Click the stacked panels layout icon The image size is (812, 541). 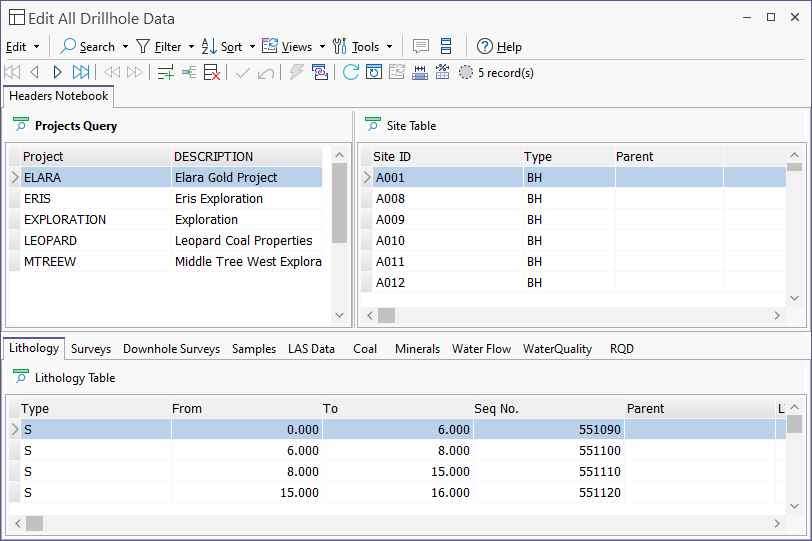[446, 46]
